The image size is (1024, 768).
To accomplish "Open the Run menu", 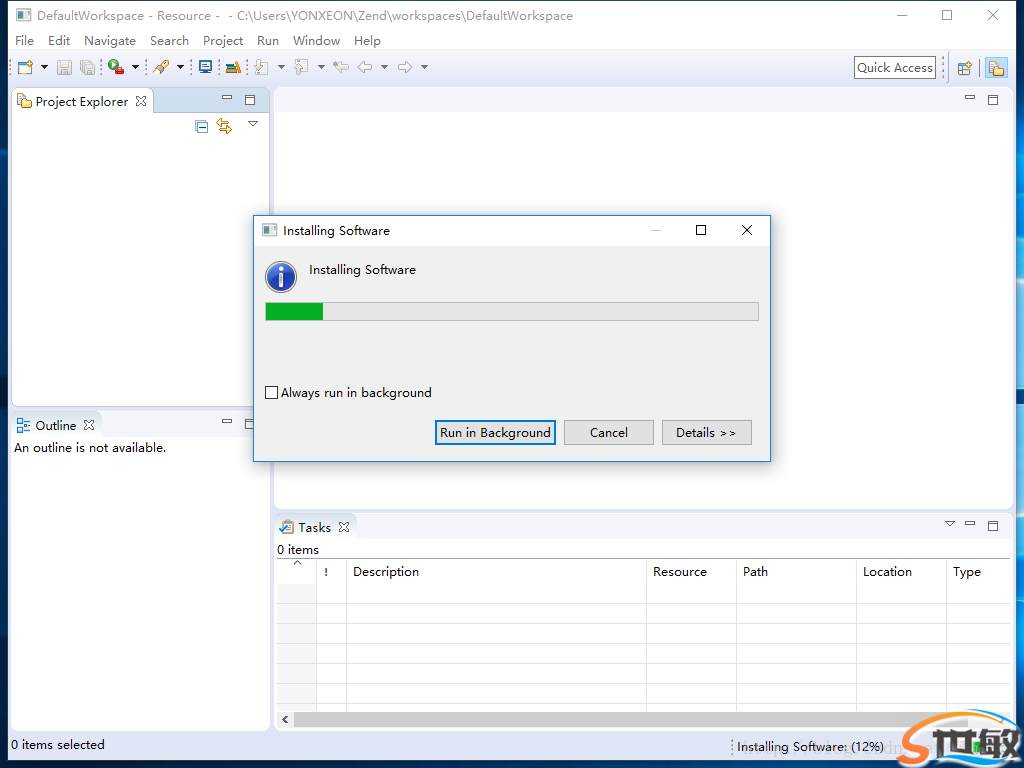I will coord(268,40).
